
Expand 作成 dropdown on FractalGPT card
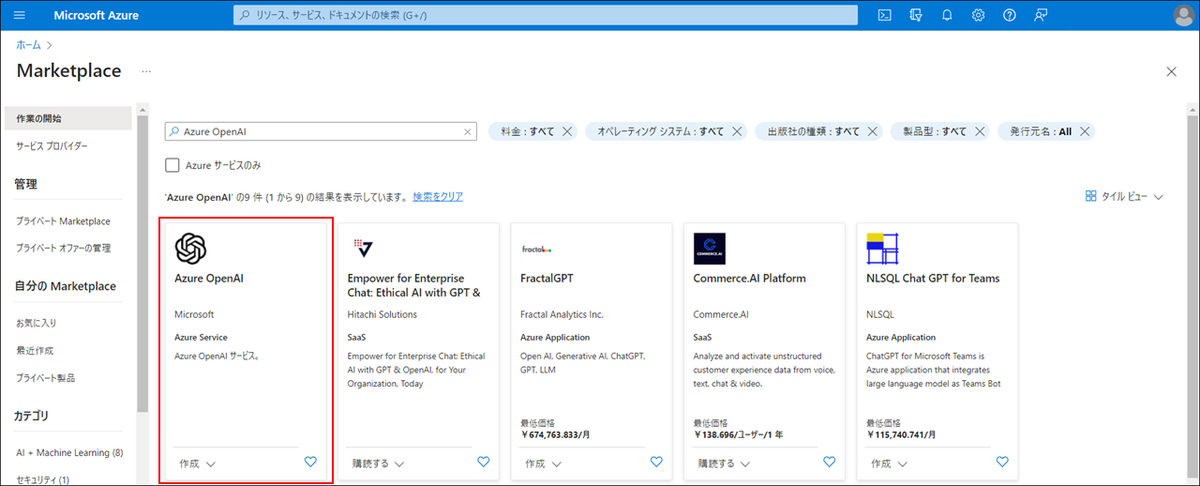pos(543,463)
